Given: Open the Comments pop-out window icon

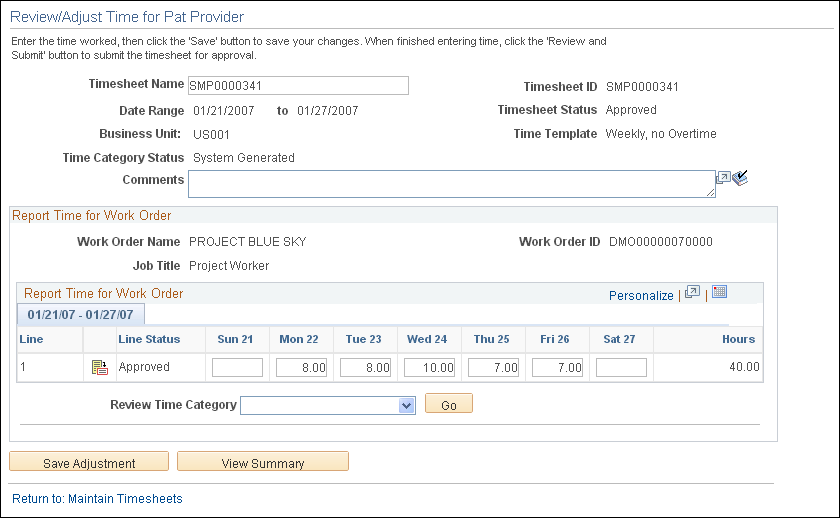Looking at the screenshot, I should coord(723,177).
